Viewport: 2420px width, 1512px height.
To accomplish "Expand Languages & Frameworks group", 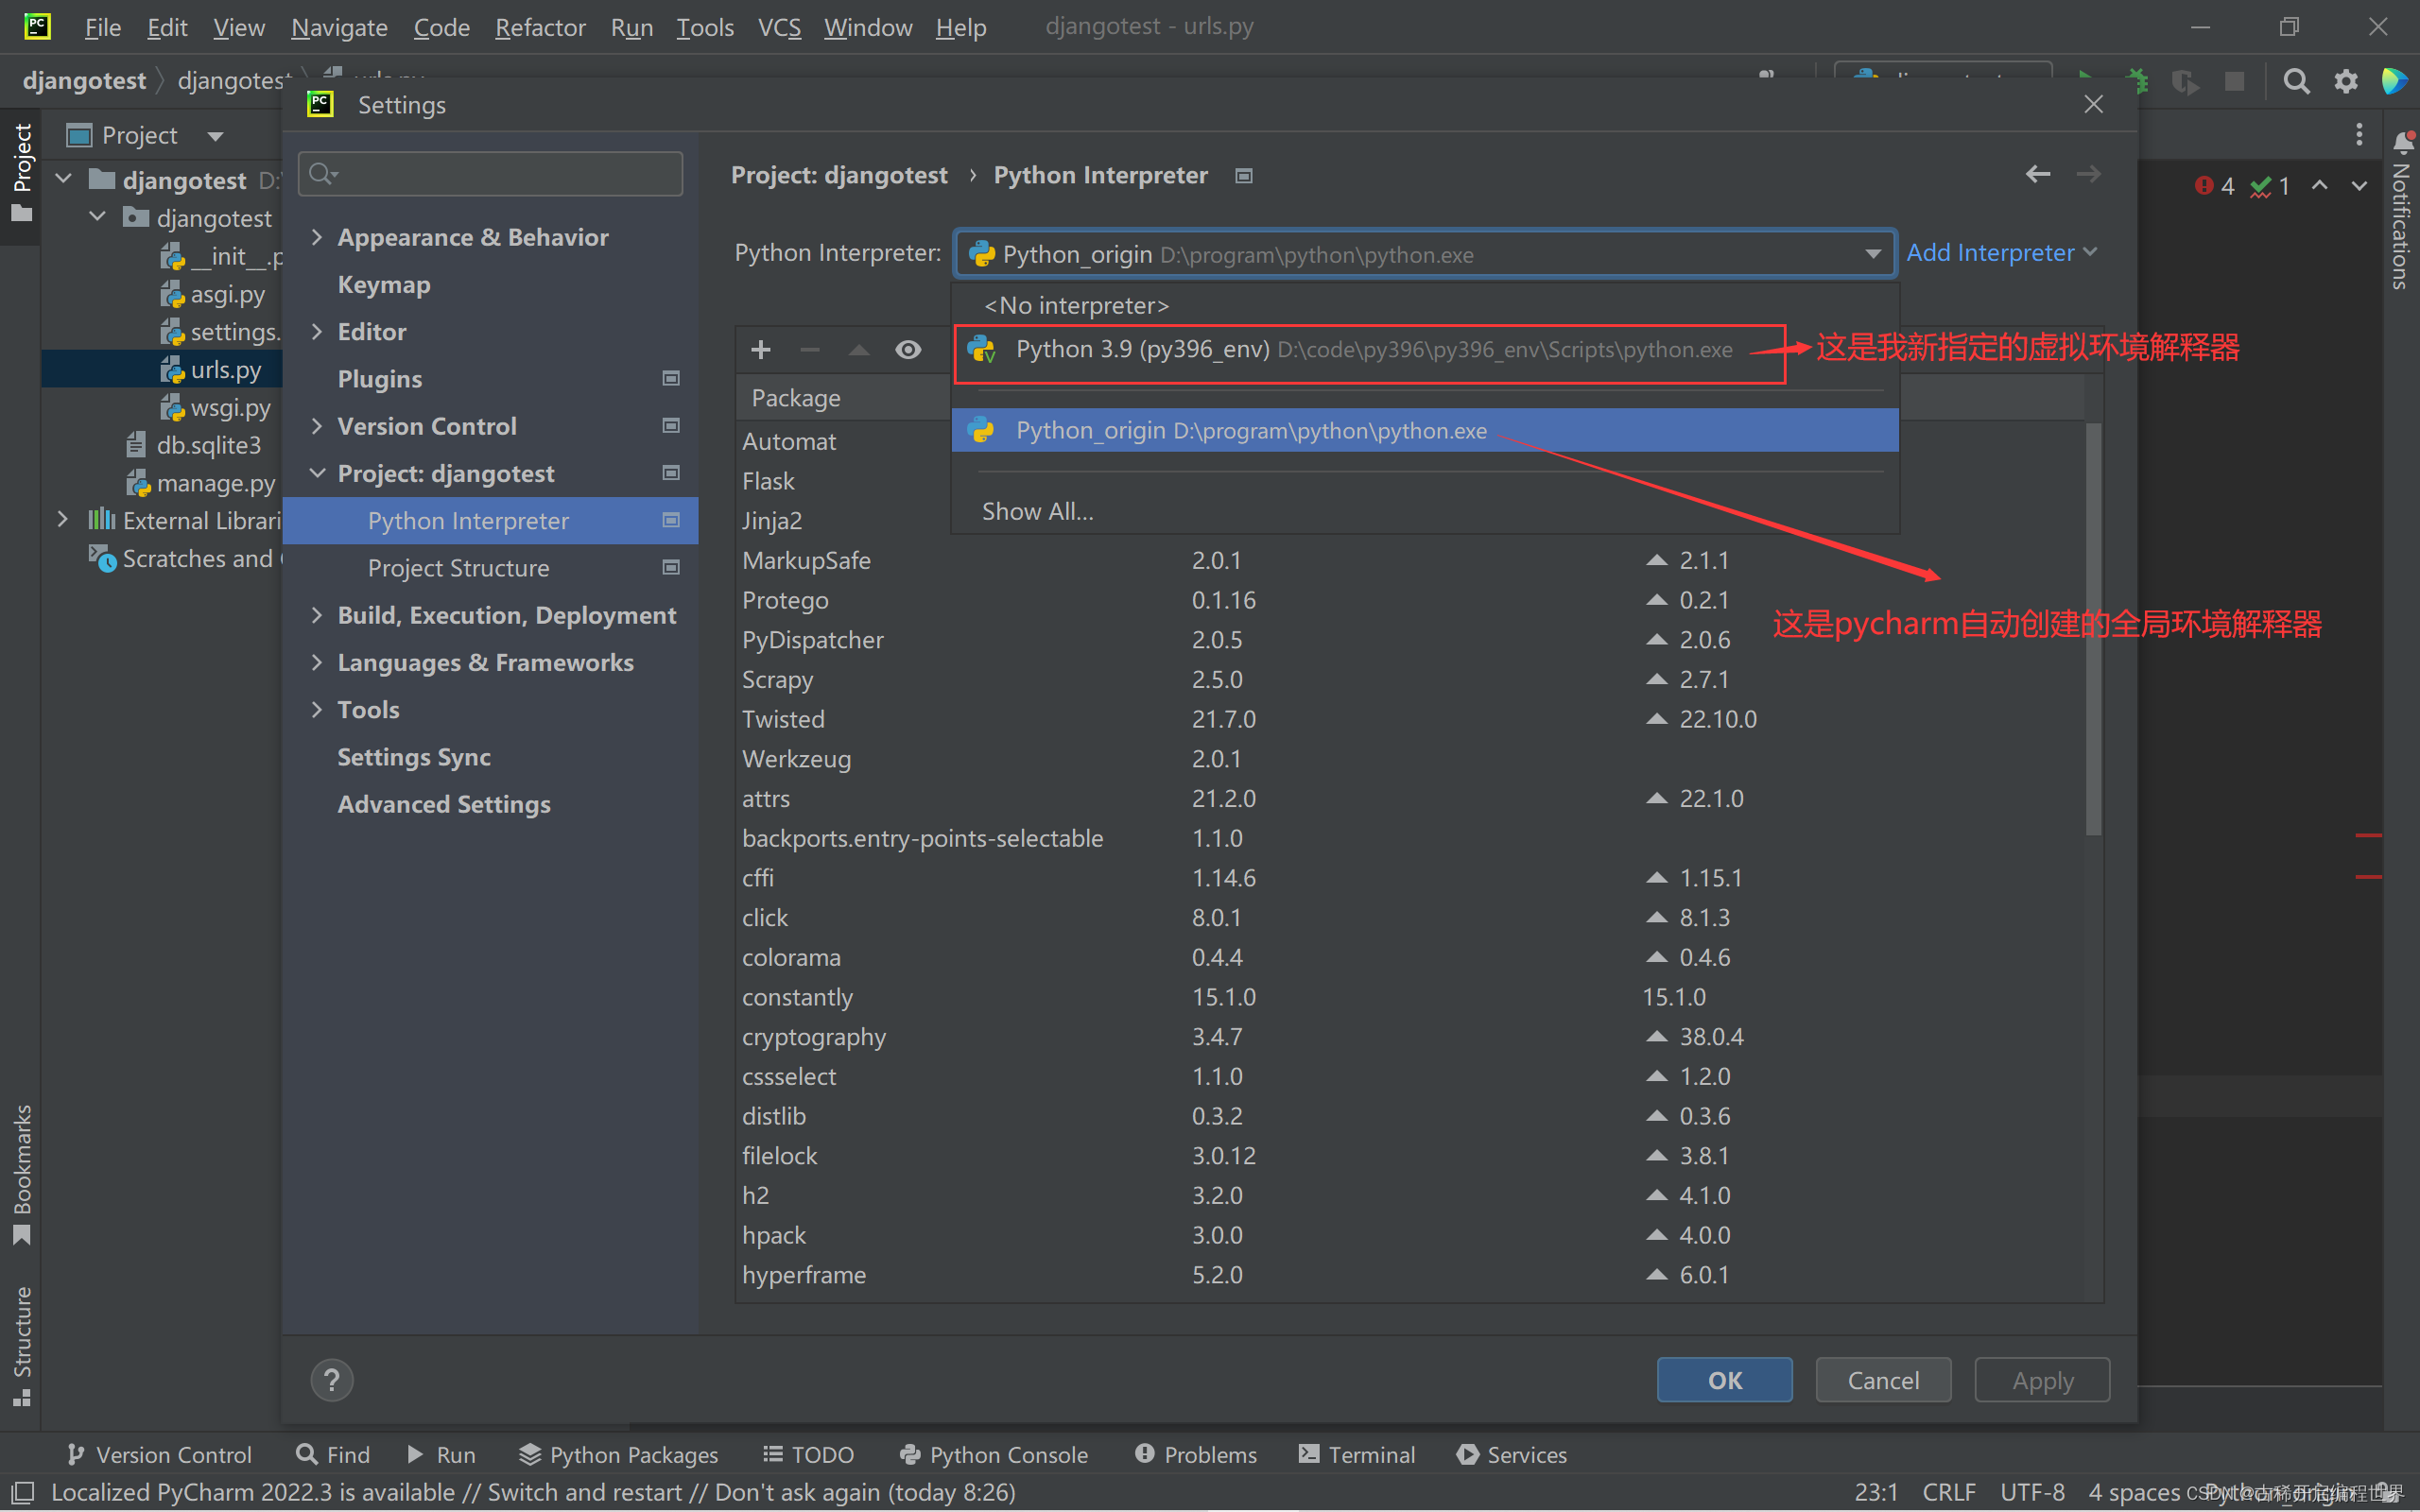I will [317, 662].
